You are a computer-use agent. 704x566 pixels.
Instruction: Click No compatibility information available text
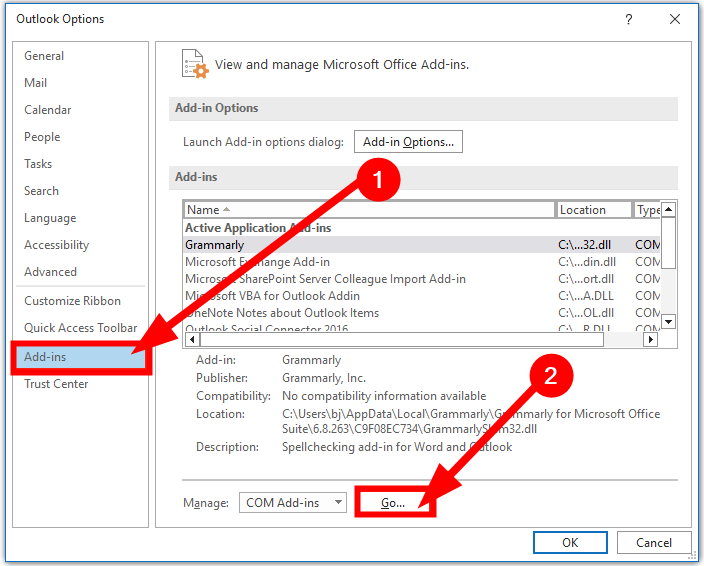384,396
